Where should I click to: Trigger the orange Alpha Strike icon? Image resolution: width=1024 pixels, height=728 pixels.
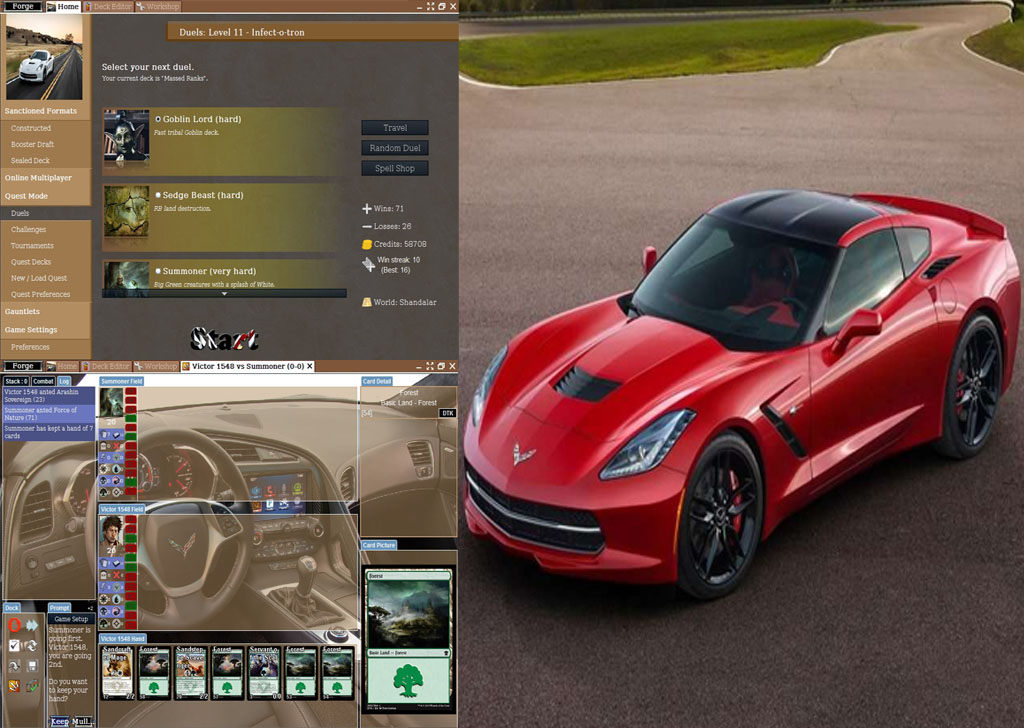(x=15, y=685)
